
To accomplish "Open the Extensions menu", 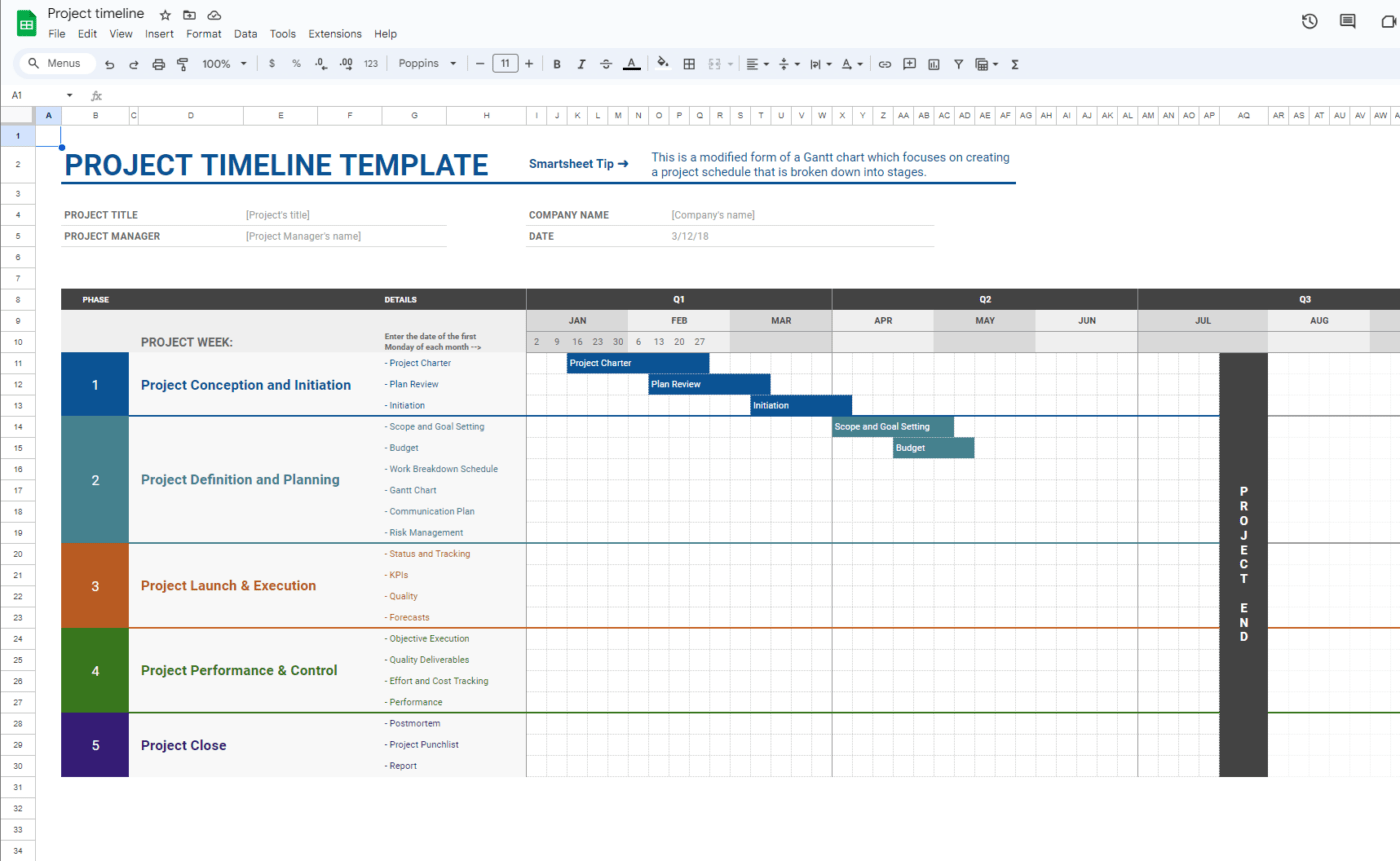I will tap(335, 34).
